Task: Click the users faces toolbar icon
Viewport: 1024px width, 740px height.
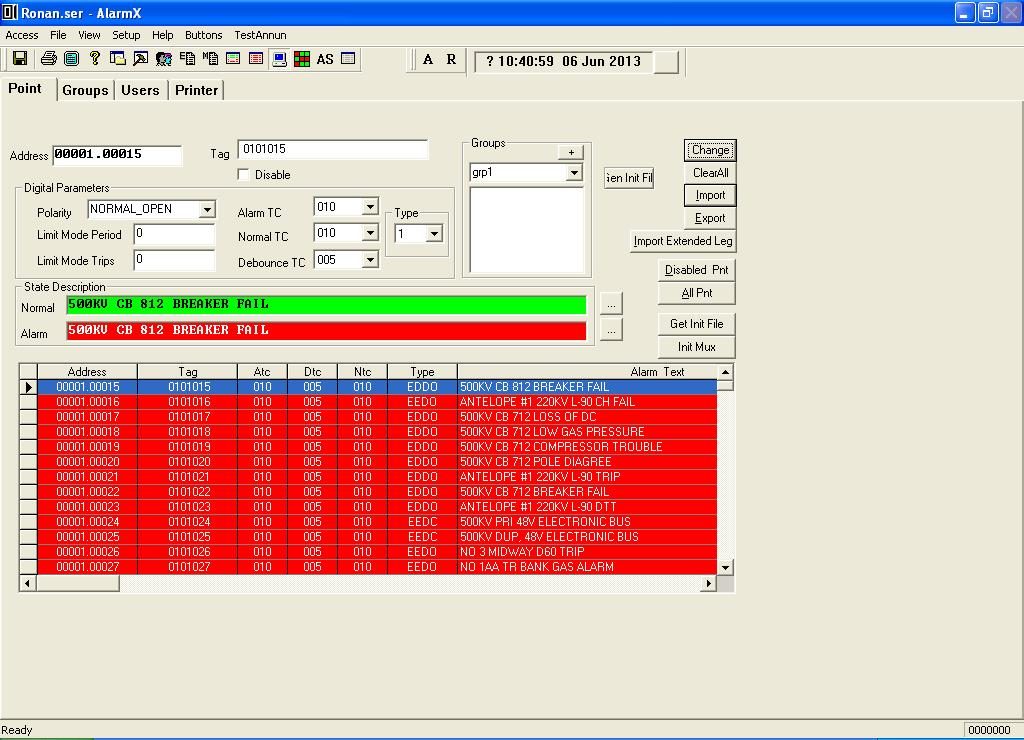Action: point(163,59)
